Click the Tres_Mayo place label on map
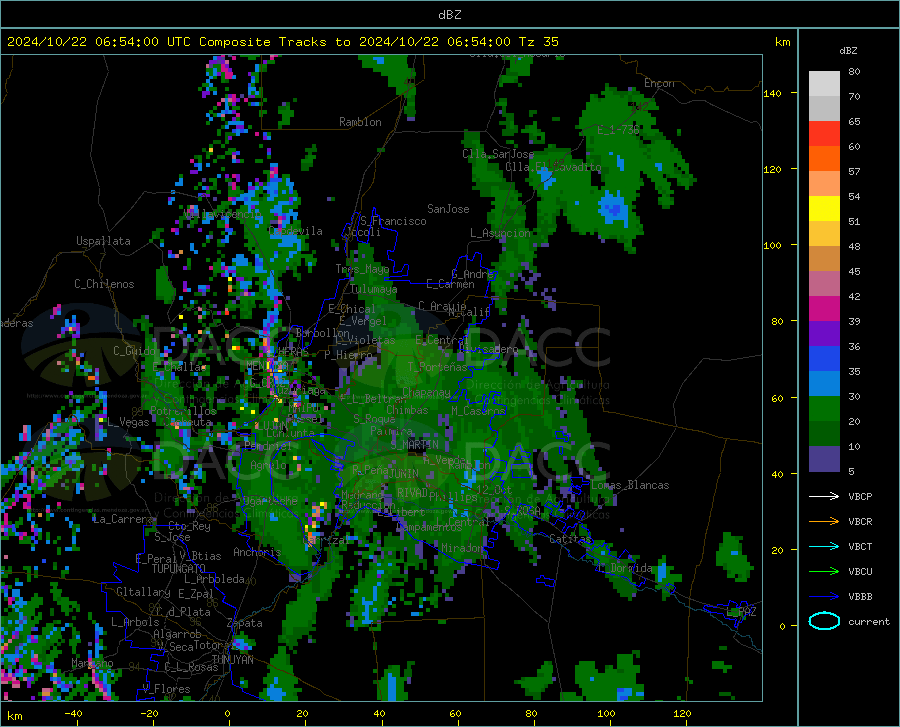Viewport: 900px width, 727px height. [x=363, y=269]
